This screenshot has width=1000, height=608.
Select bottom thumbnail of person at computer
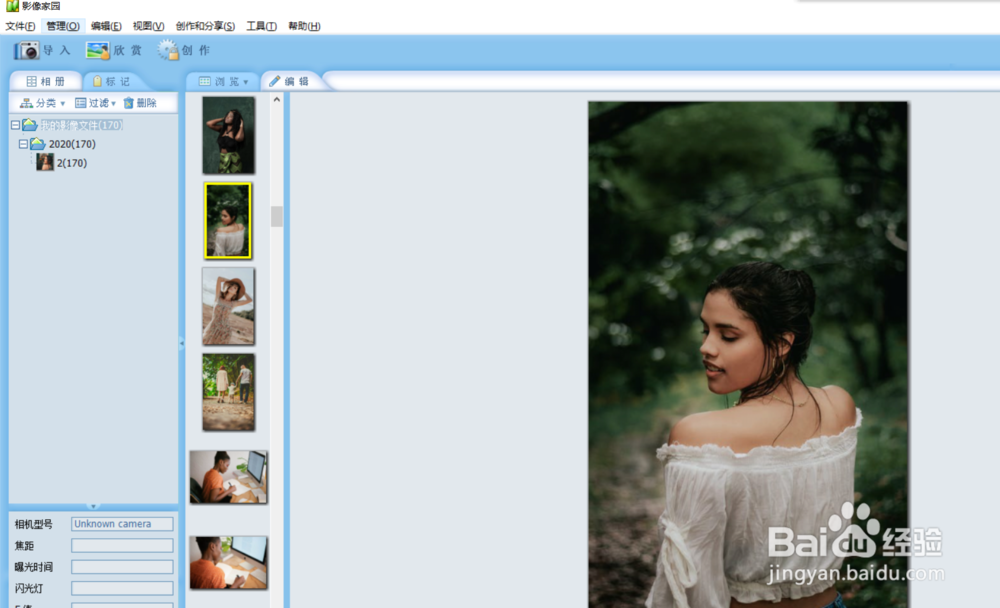click(x=228, y=563)
